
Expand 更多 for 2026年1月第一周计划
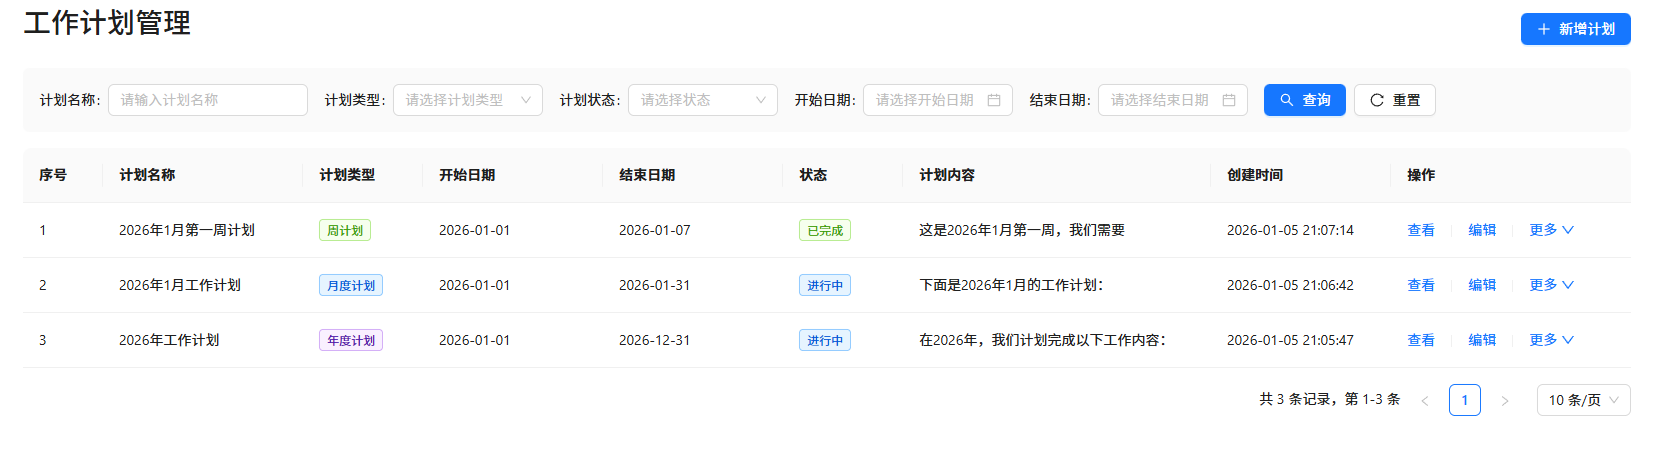[x=1551, y=230]
